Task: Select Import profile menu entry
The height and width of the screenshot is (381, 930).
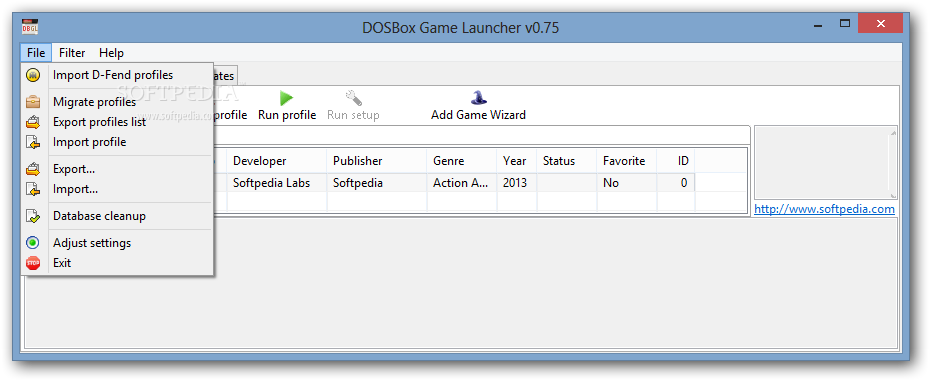Action: (117, 142)
